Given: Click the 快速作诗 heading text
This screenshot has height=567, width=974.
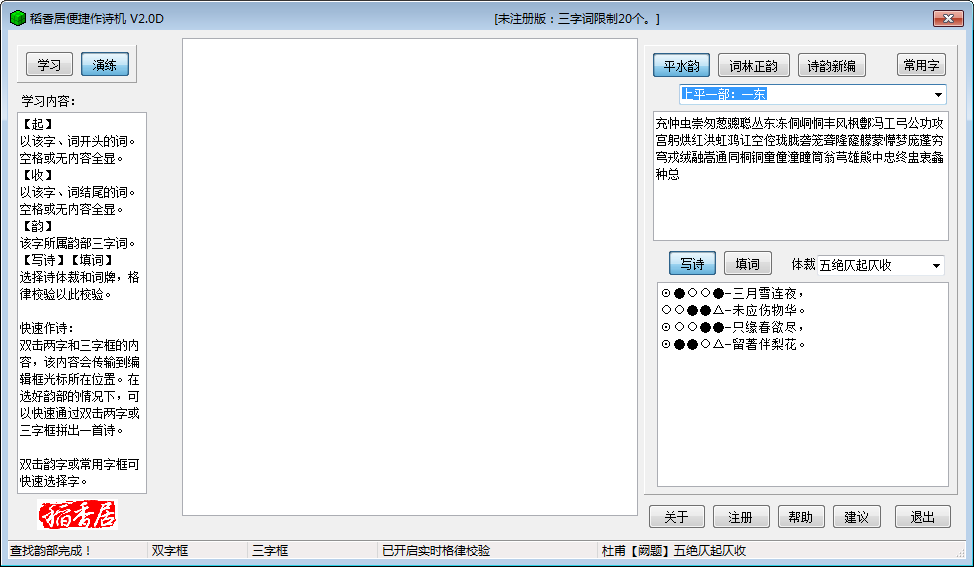Looking at the screenshot, I should point(47,328).
